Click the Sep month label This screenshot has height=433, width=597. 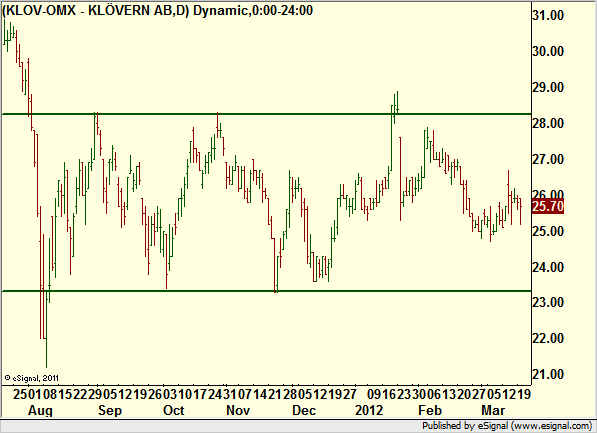pos(110,411)
